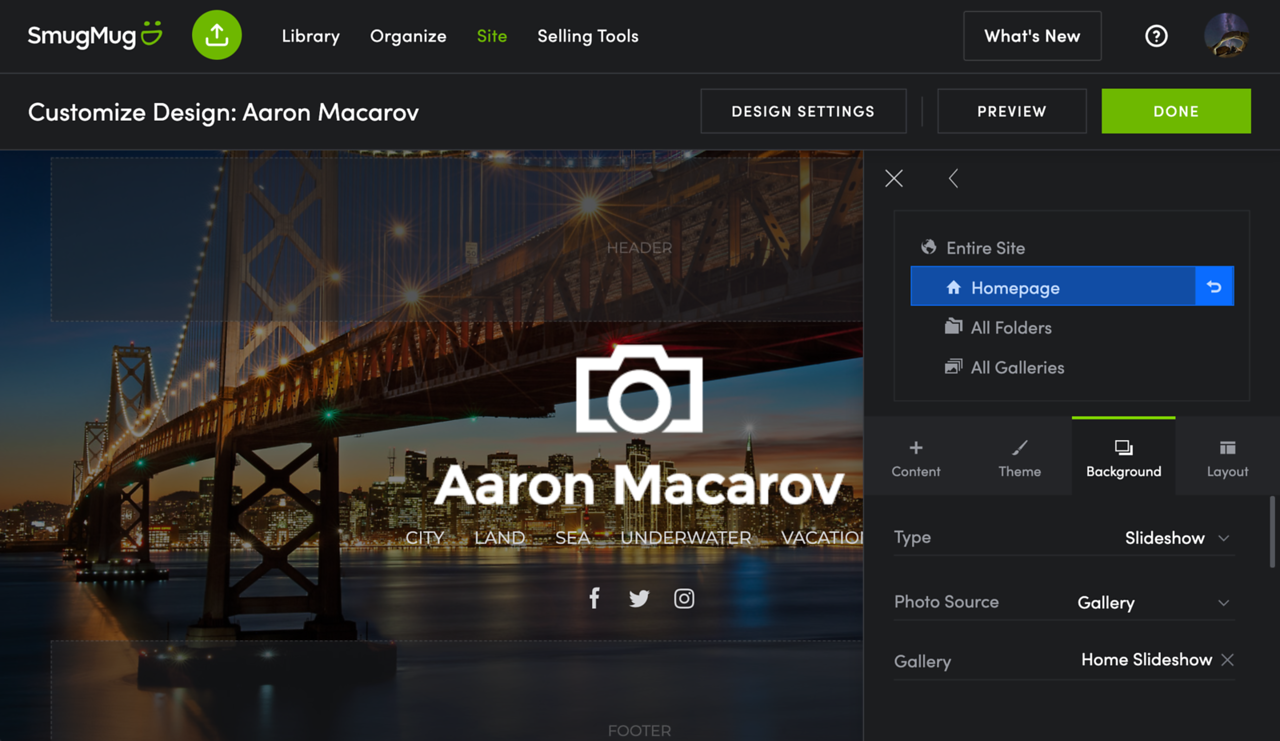Click the Aaron Macarov site title

[x=639, y=485]
